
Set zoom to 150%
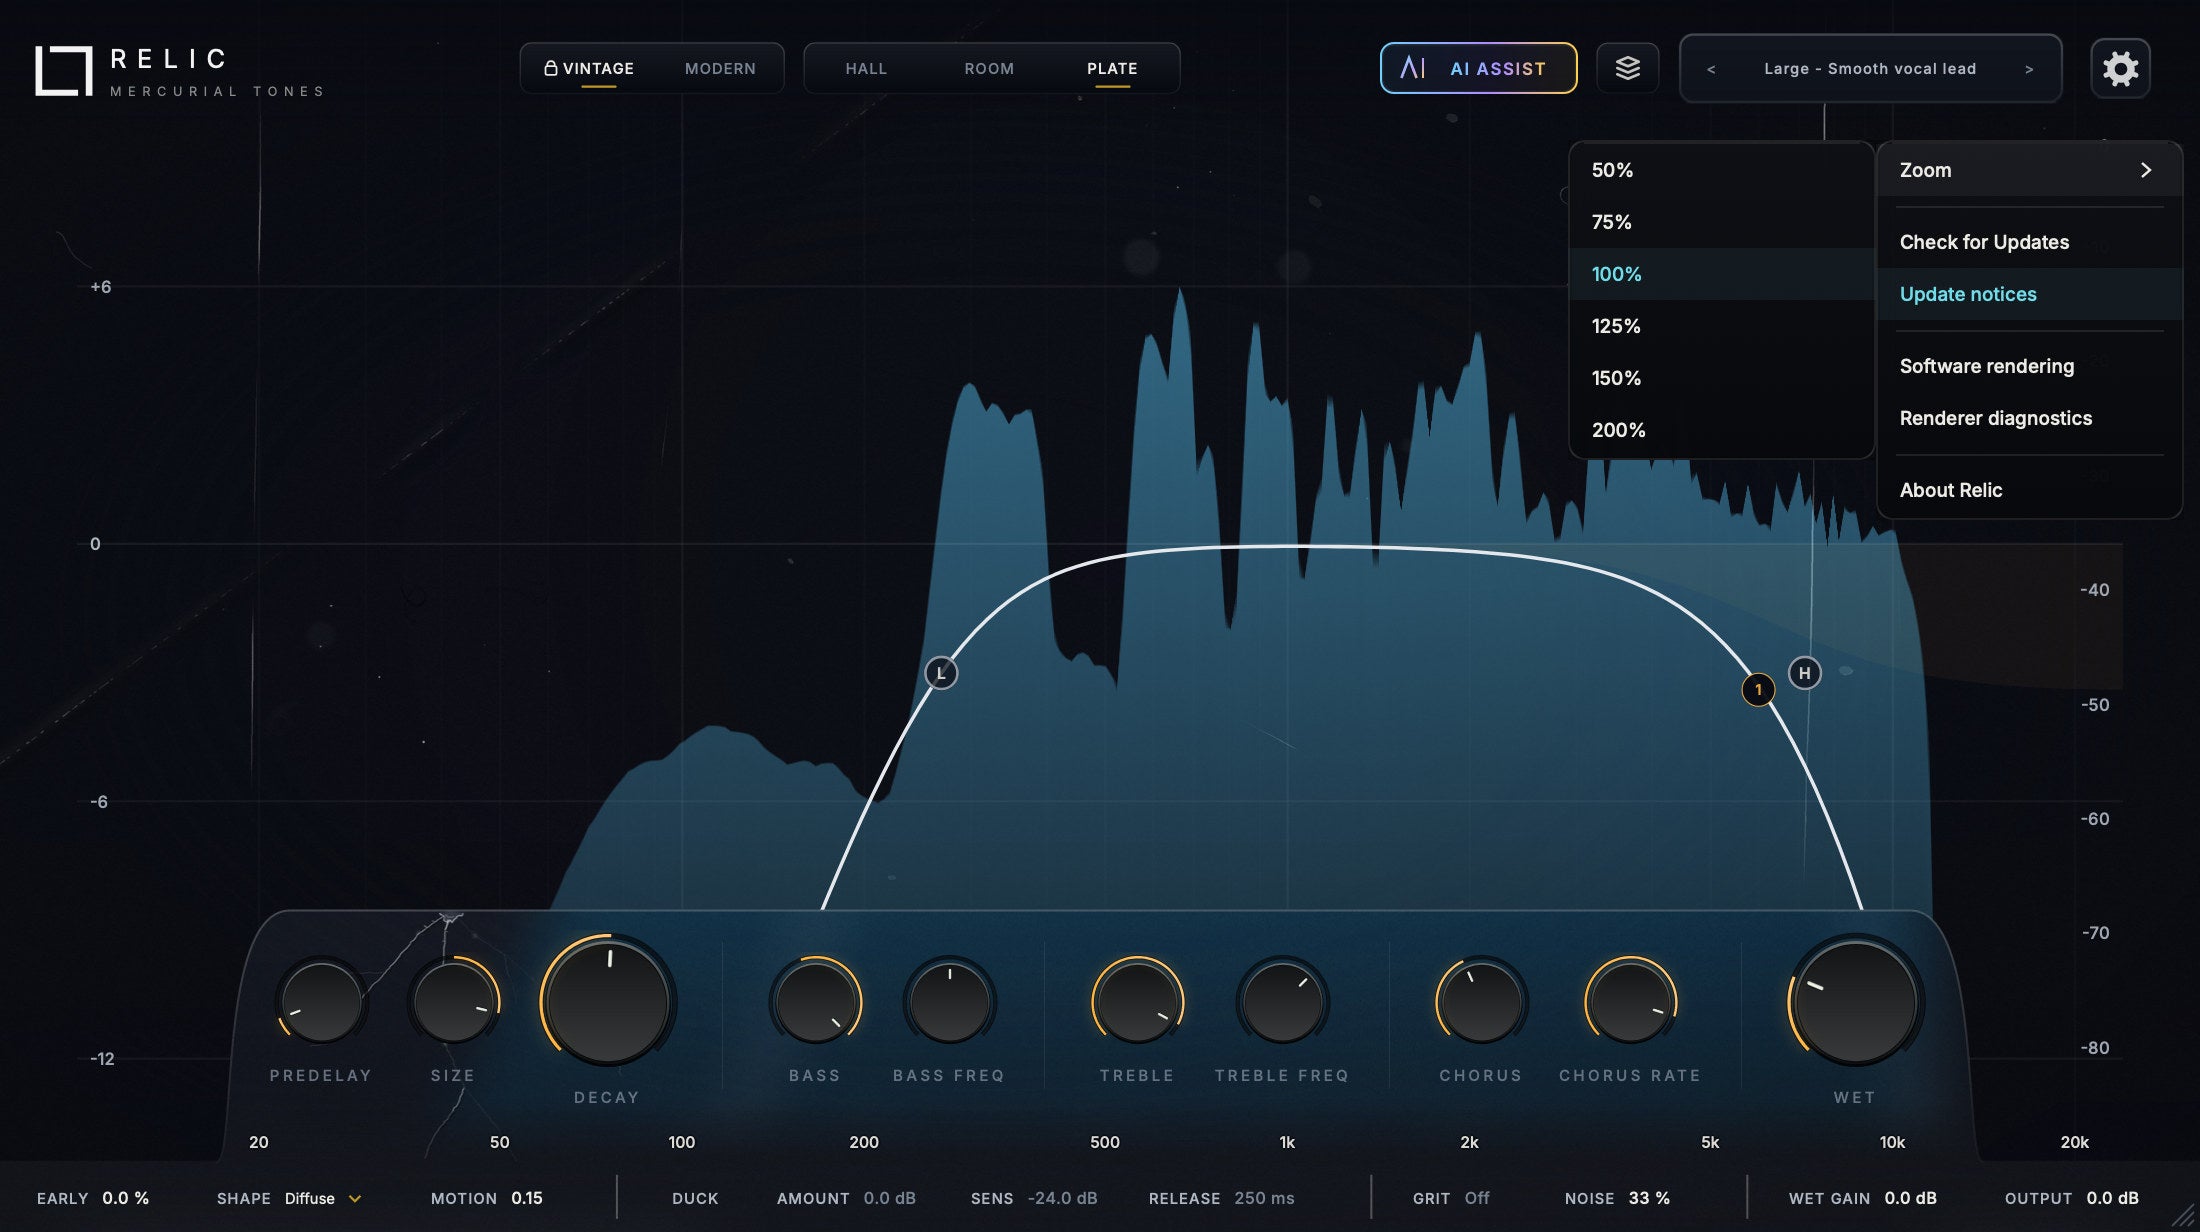pos(1721,378)
